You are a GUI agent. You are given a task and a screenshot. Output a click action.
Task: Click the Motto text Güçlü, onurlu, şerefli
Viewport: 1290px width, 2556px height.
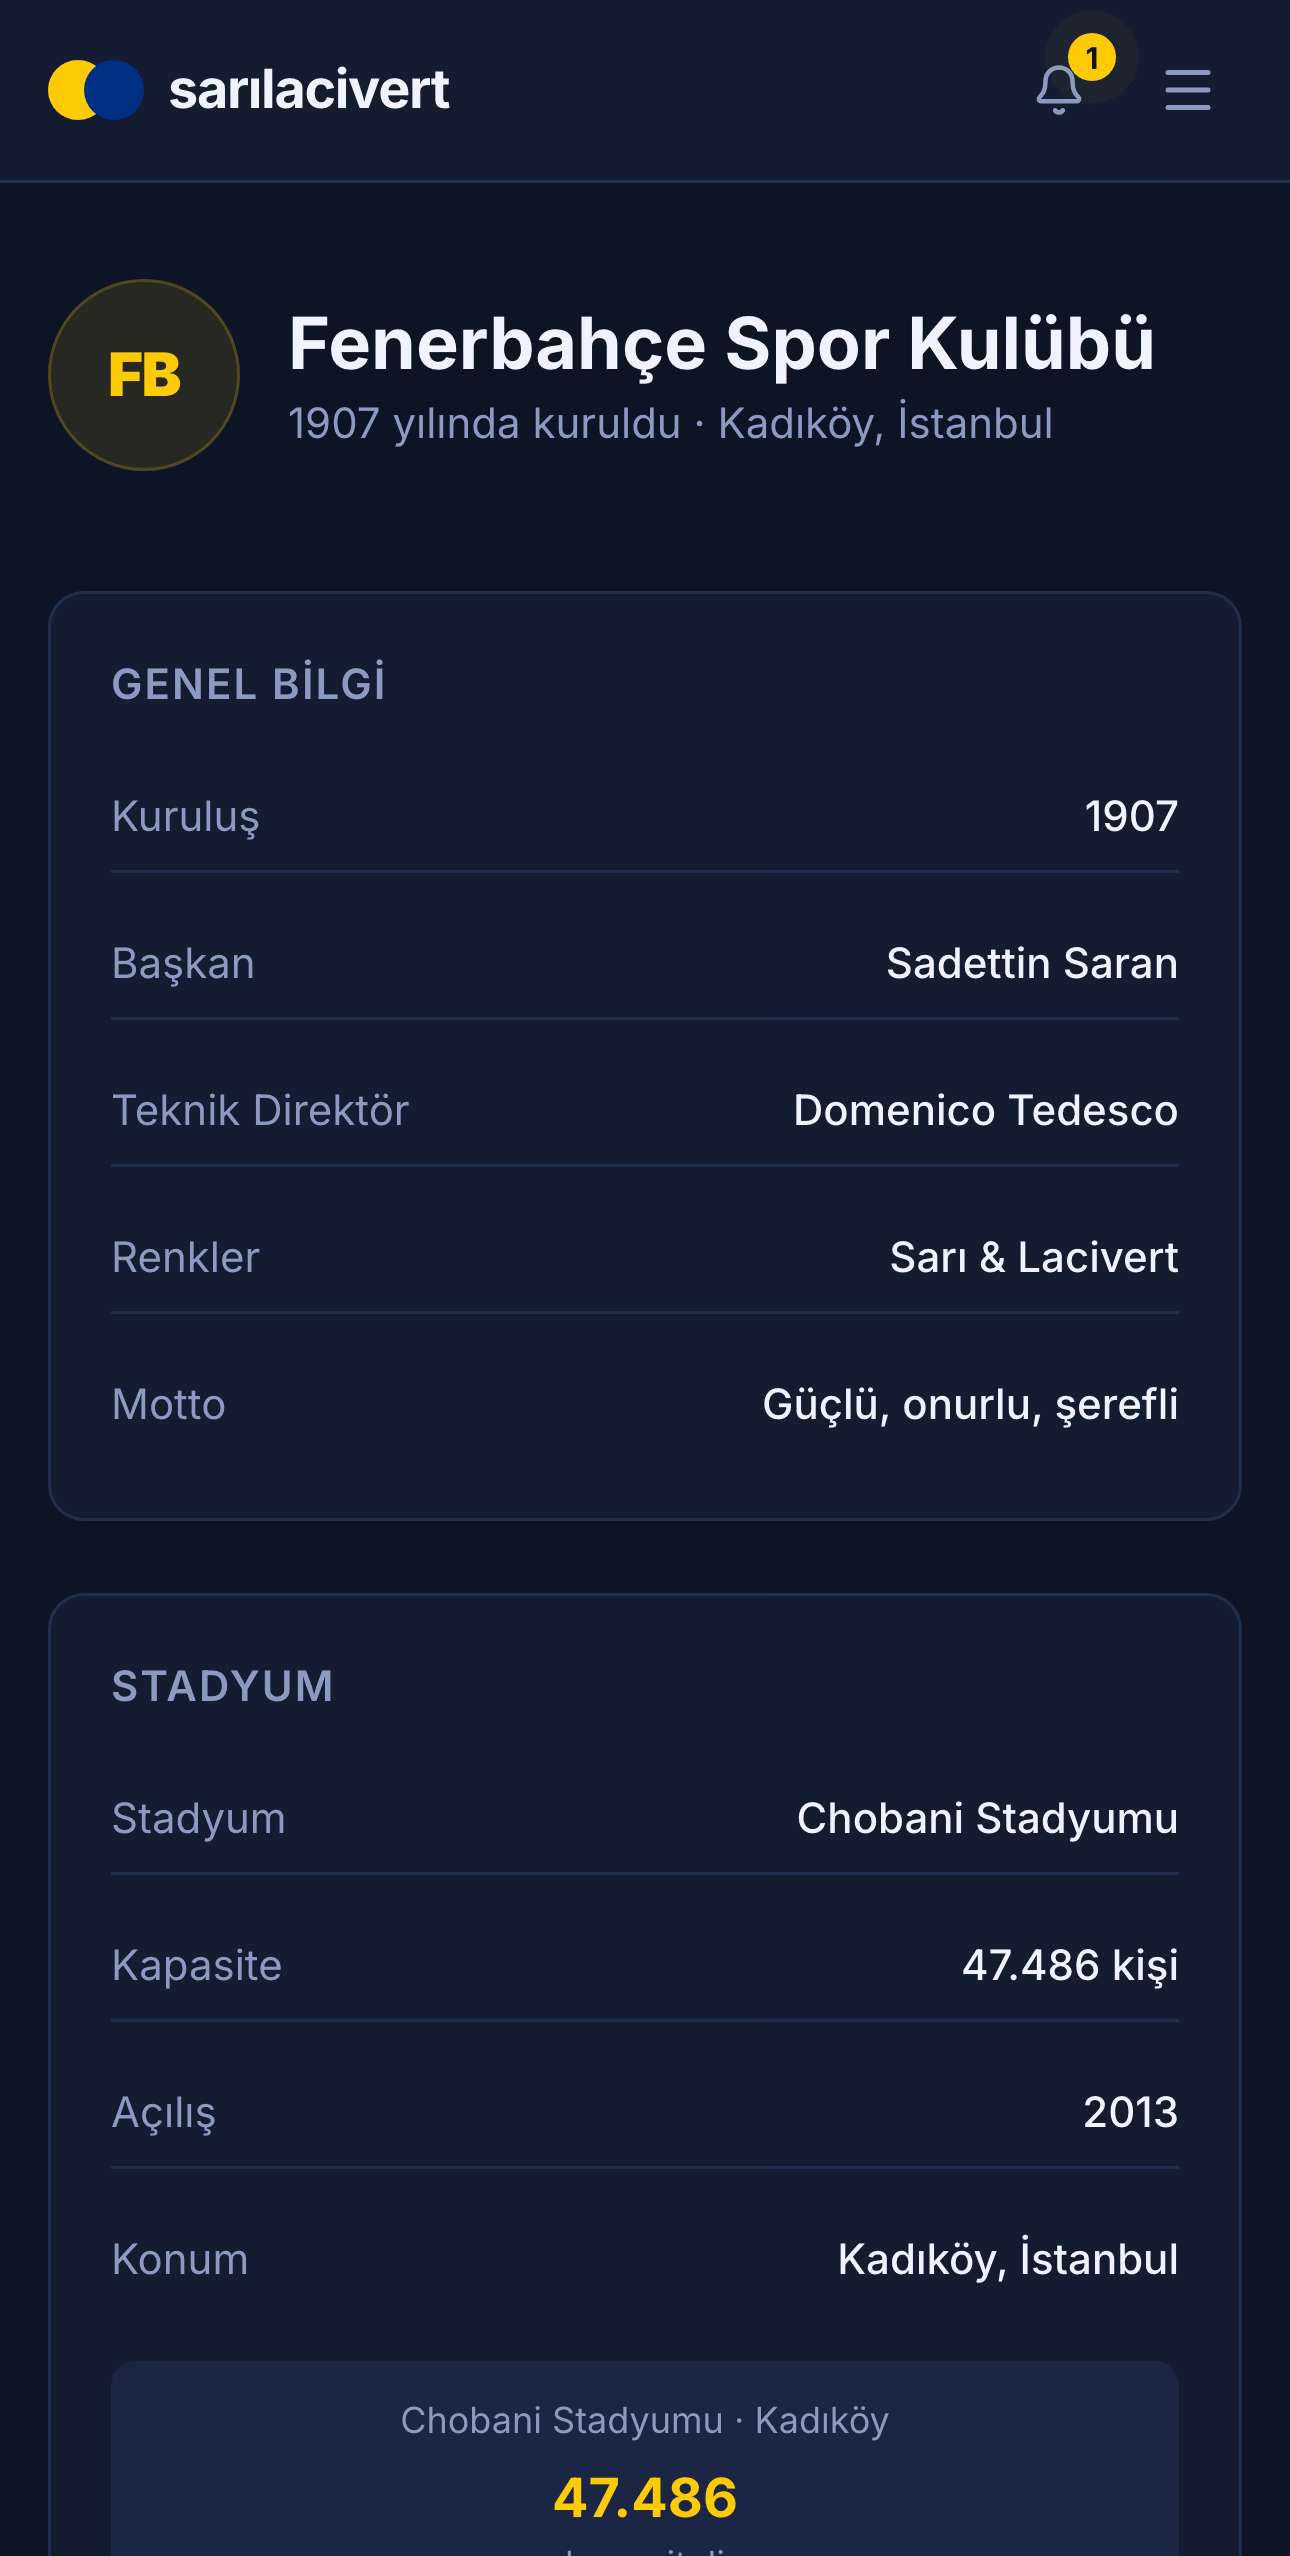pyautogui.click(x=970, y=1404)
